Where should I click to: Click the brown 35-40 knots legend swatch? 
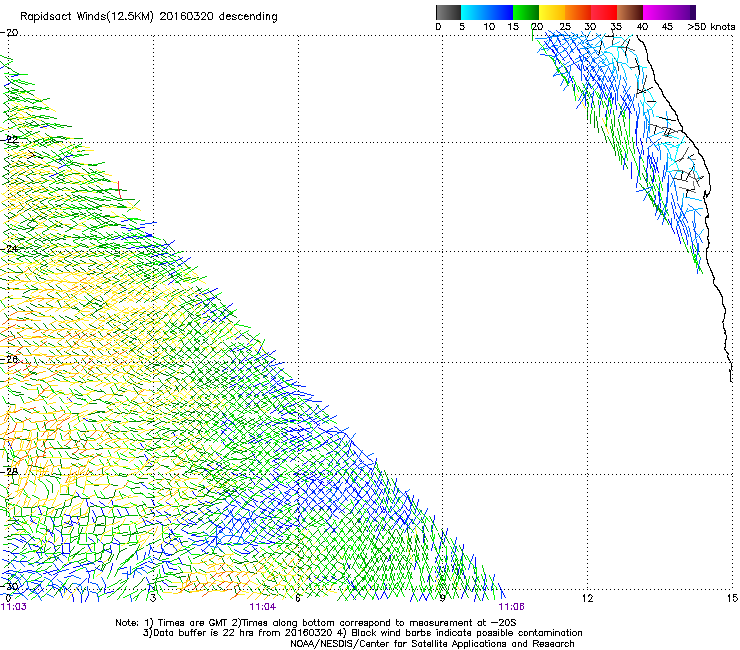pos(630,12)
